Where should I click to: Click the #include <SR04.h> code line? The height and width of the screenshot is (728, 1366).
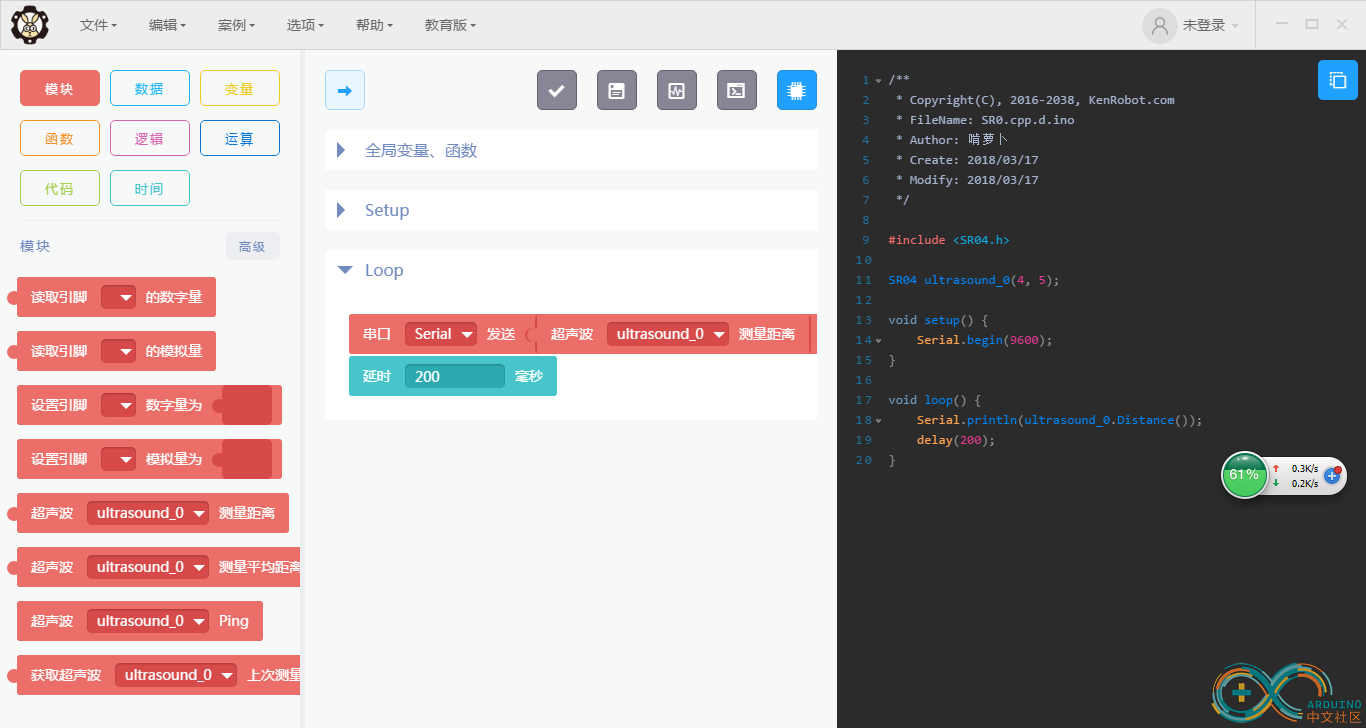tap(949, 240)
